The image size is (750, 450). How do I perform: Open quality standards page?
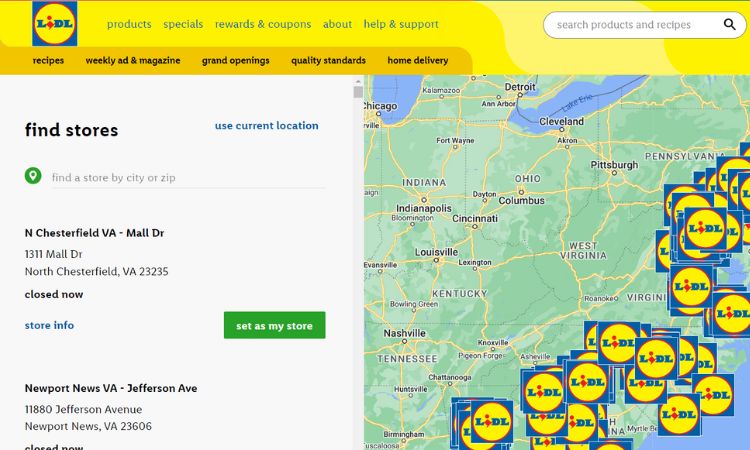click(329, 60)
